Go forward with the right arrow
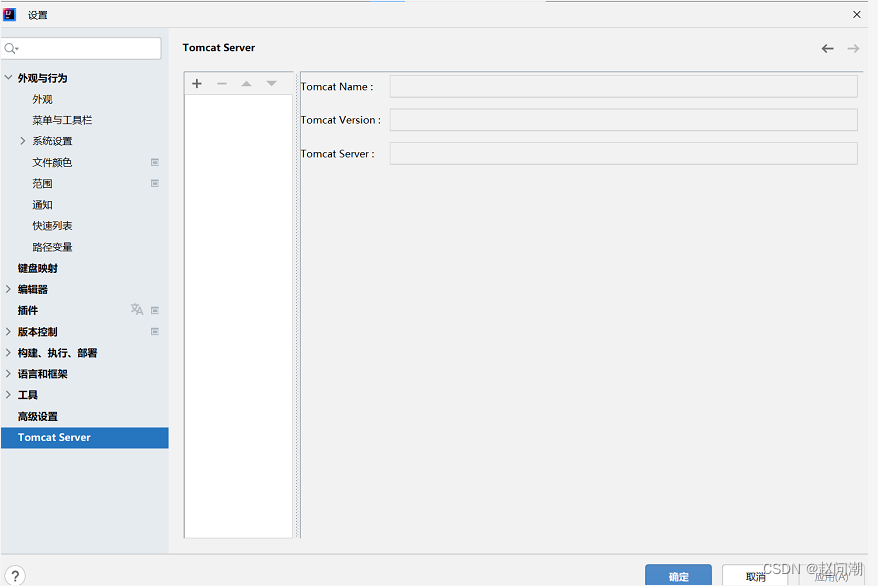 point(853,49)
